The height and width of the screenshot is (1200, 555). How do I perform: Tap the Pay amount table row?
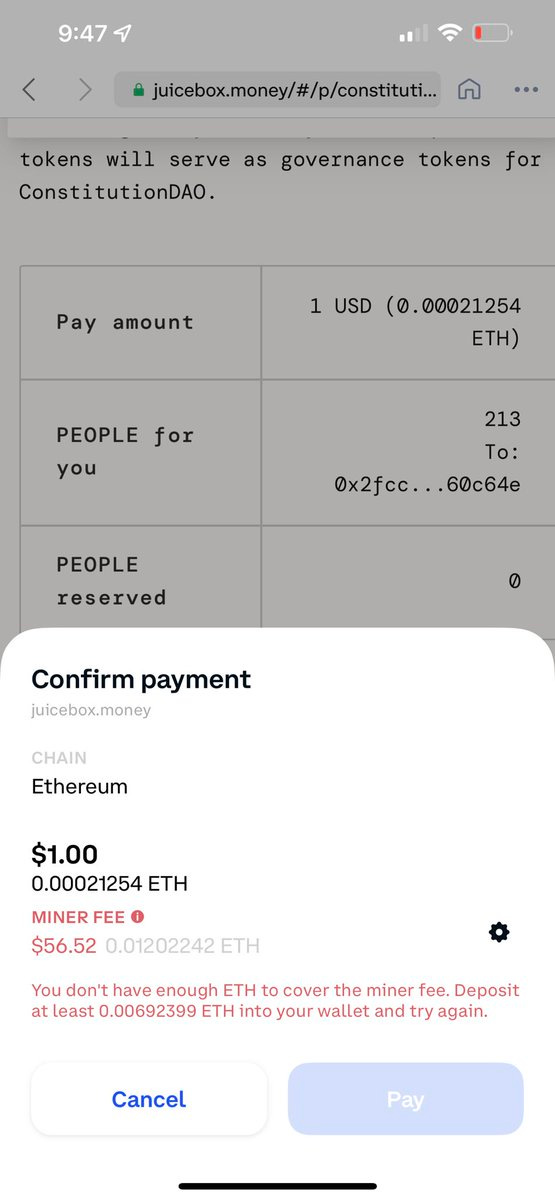[x=277, y=323]
